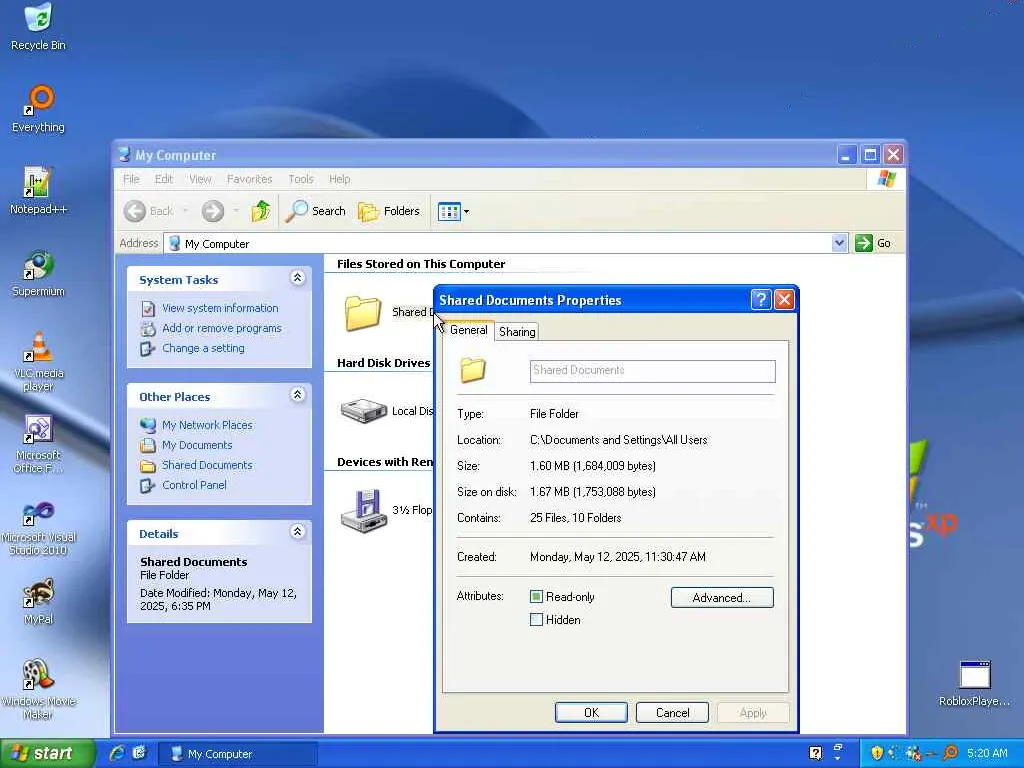Image resolution: width=1024 pixels, height=768 pixels.
Task: Open Shared Documents link in Other Places
Action: (207, 464)
